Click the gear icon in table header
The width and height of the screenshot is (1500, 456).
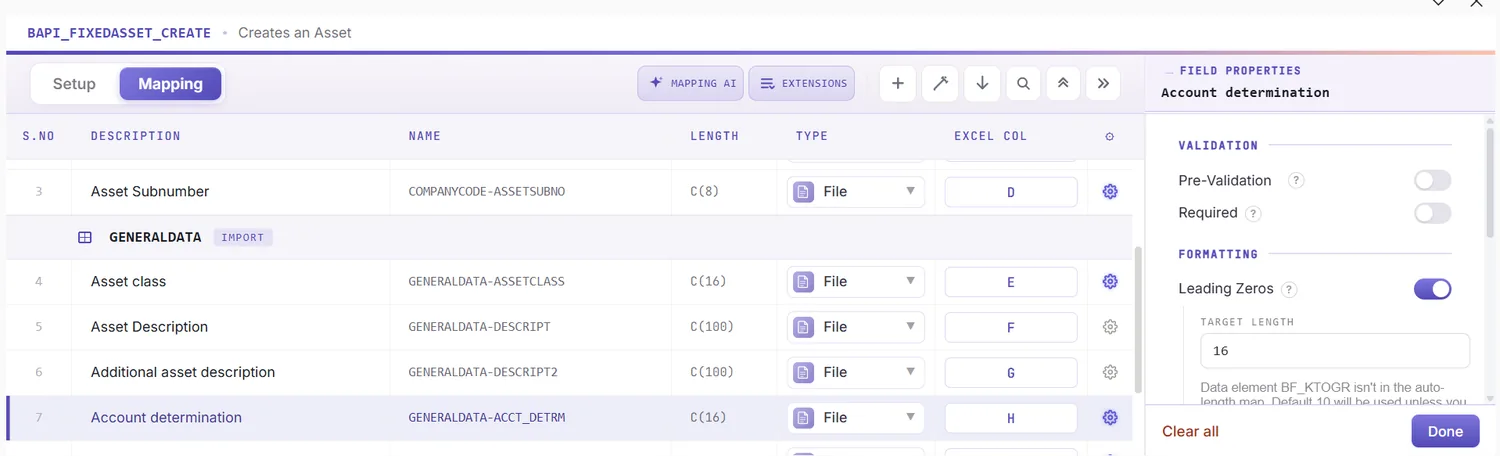[1110, 136]
